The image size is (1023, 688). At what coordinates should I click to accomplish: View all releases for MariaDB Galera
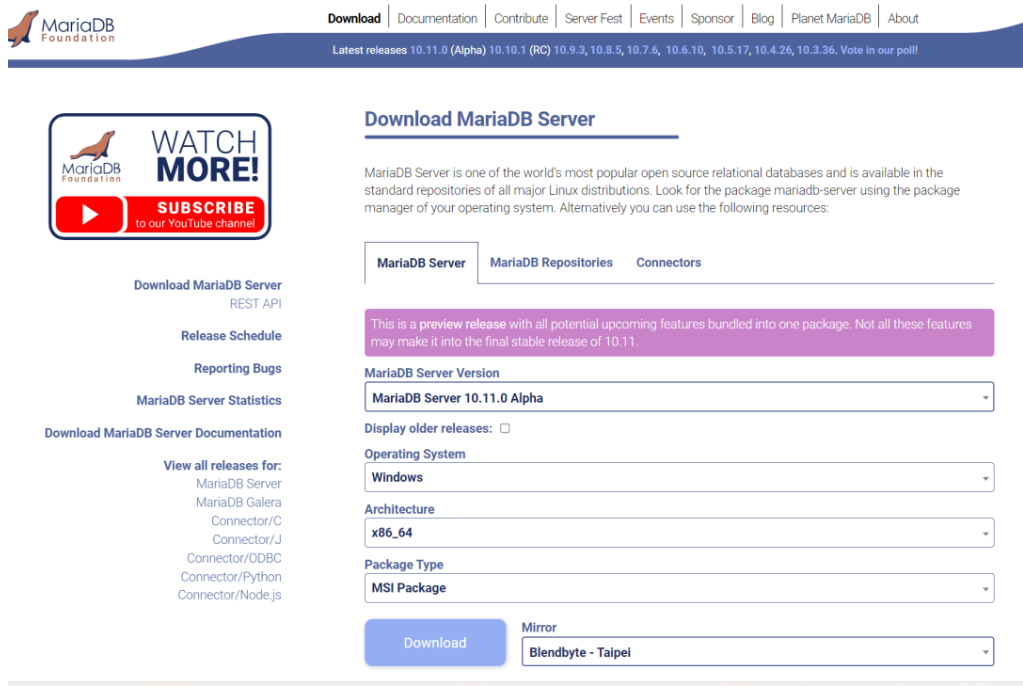(x=239, y=502)
